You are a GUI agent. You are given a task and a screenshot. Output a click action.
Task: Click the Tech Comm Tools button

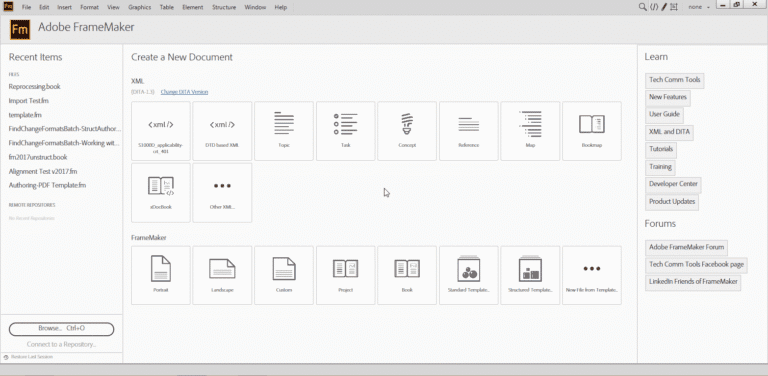tap(674, 80)
